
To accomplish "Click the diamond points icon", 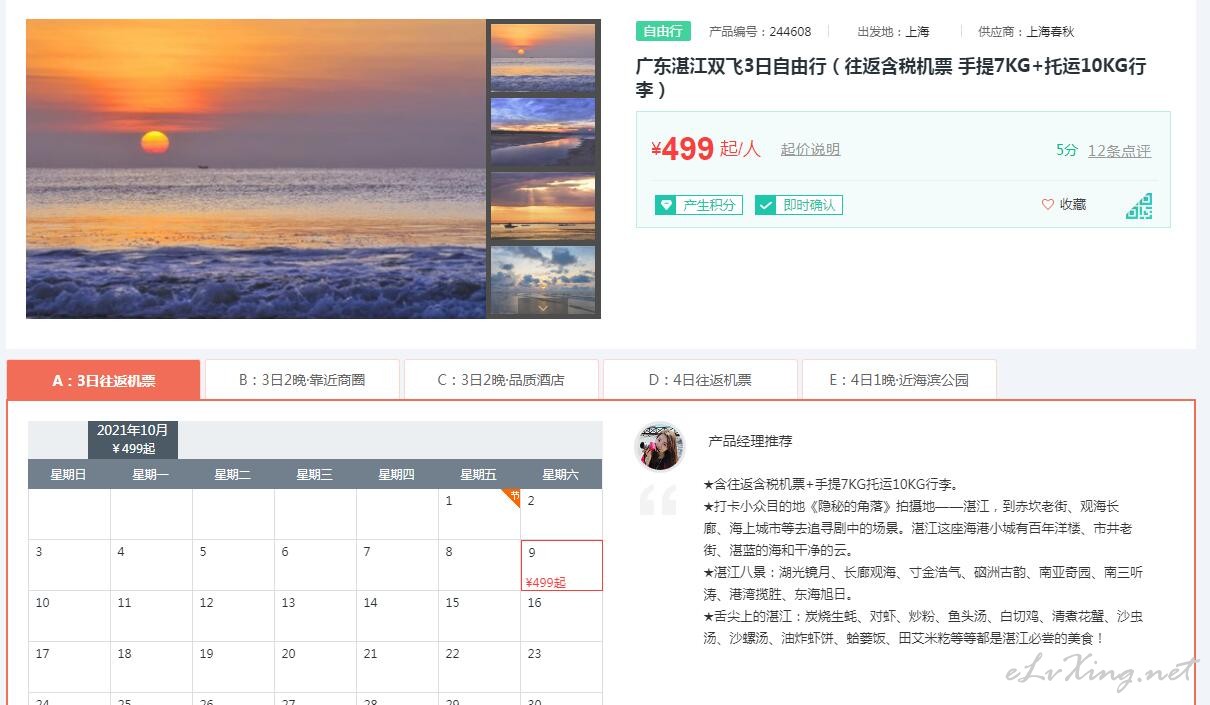I will (x=666, y=205).
